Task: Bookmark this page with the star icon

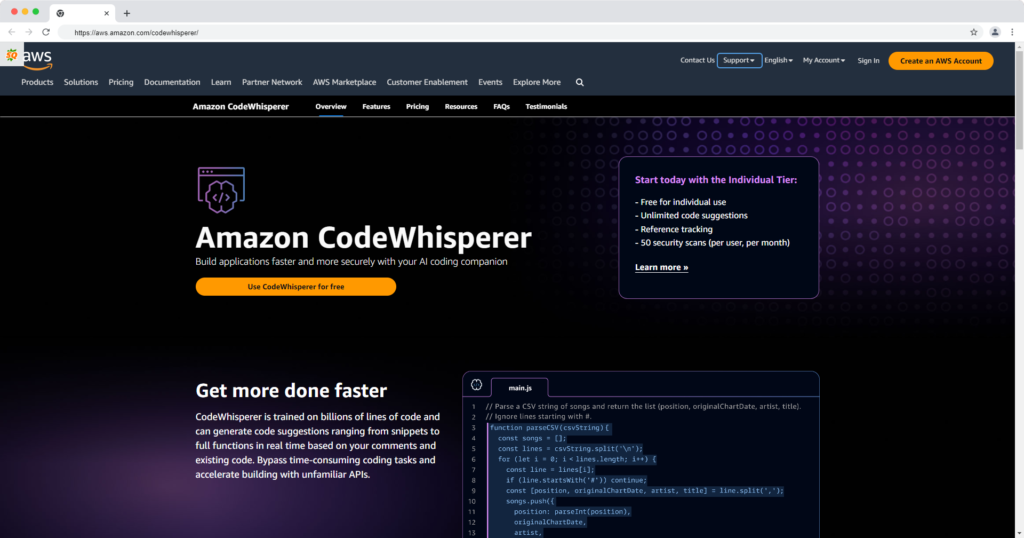Action: click(x=974, y=32)
